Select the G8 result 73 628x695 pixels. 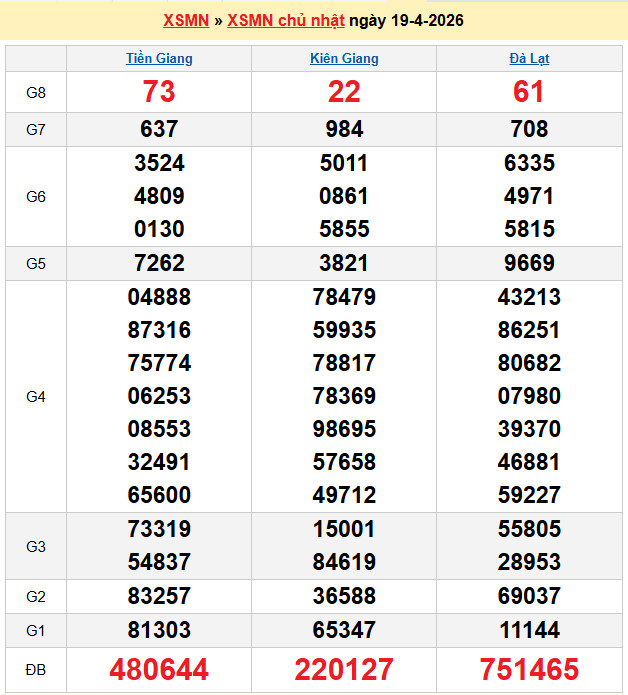[159, 92]
